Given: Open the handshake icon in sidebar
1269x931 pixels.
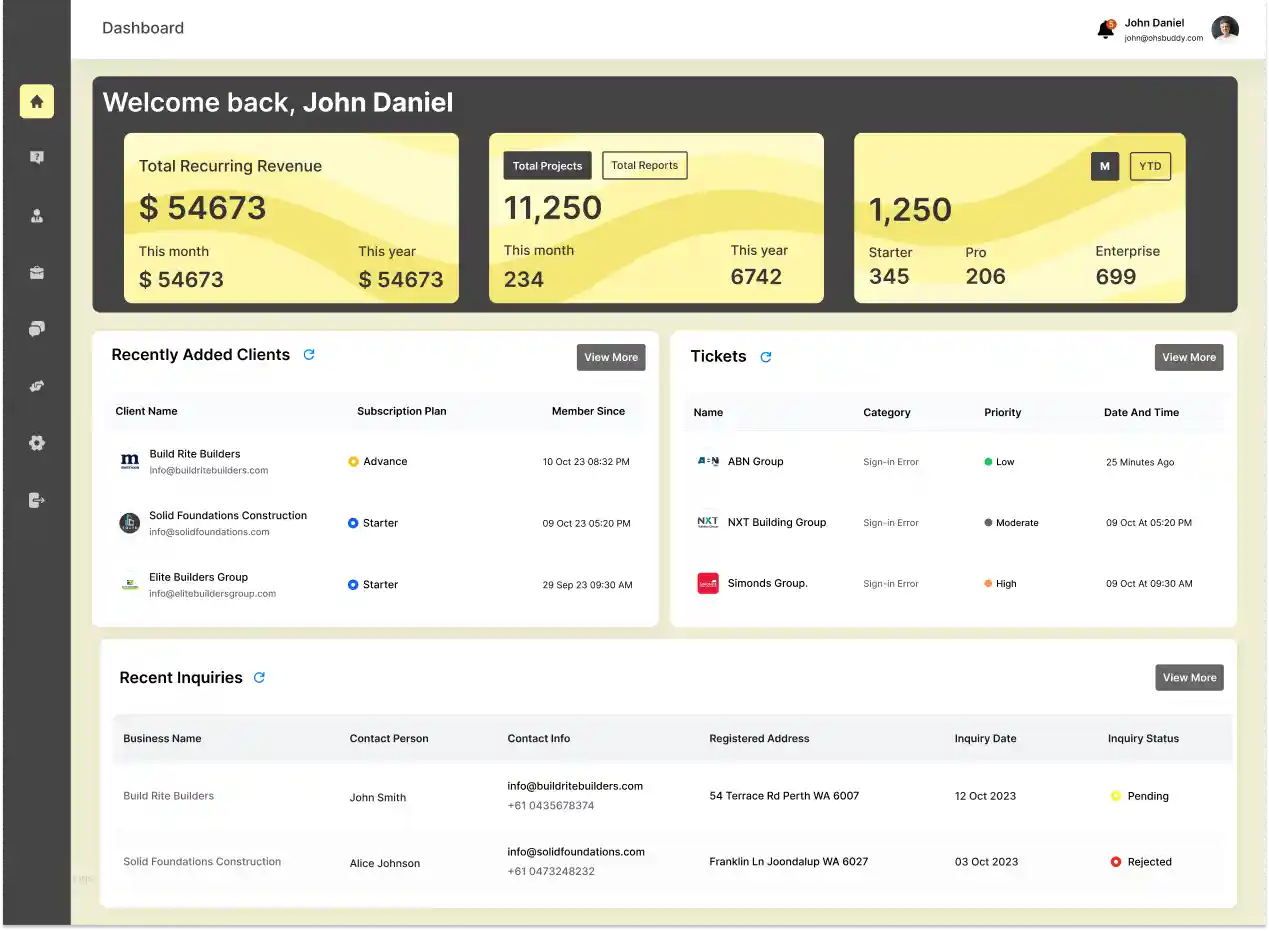Looking at the screenshot, I should pyautogui.click(x=37, y=386).
